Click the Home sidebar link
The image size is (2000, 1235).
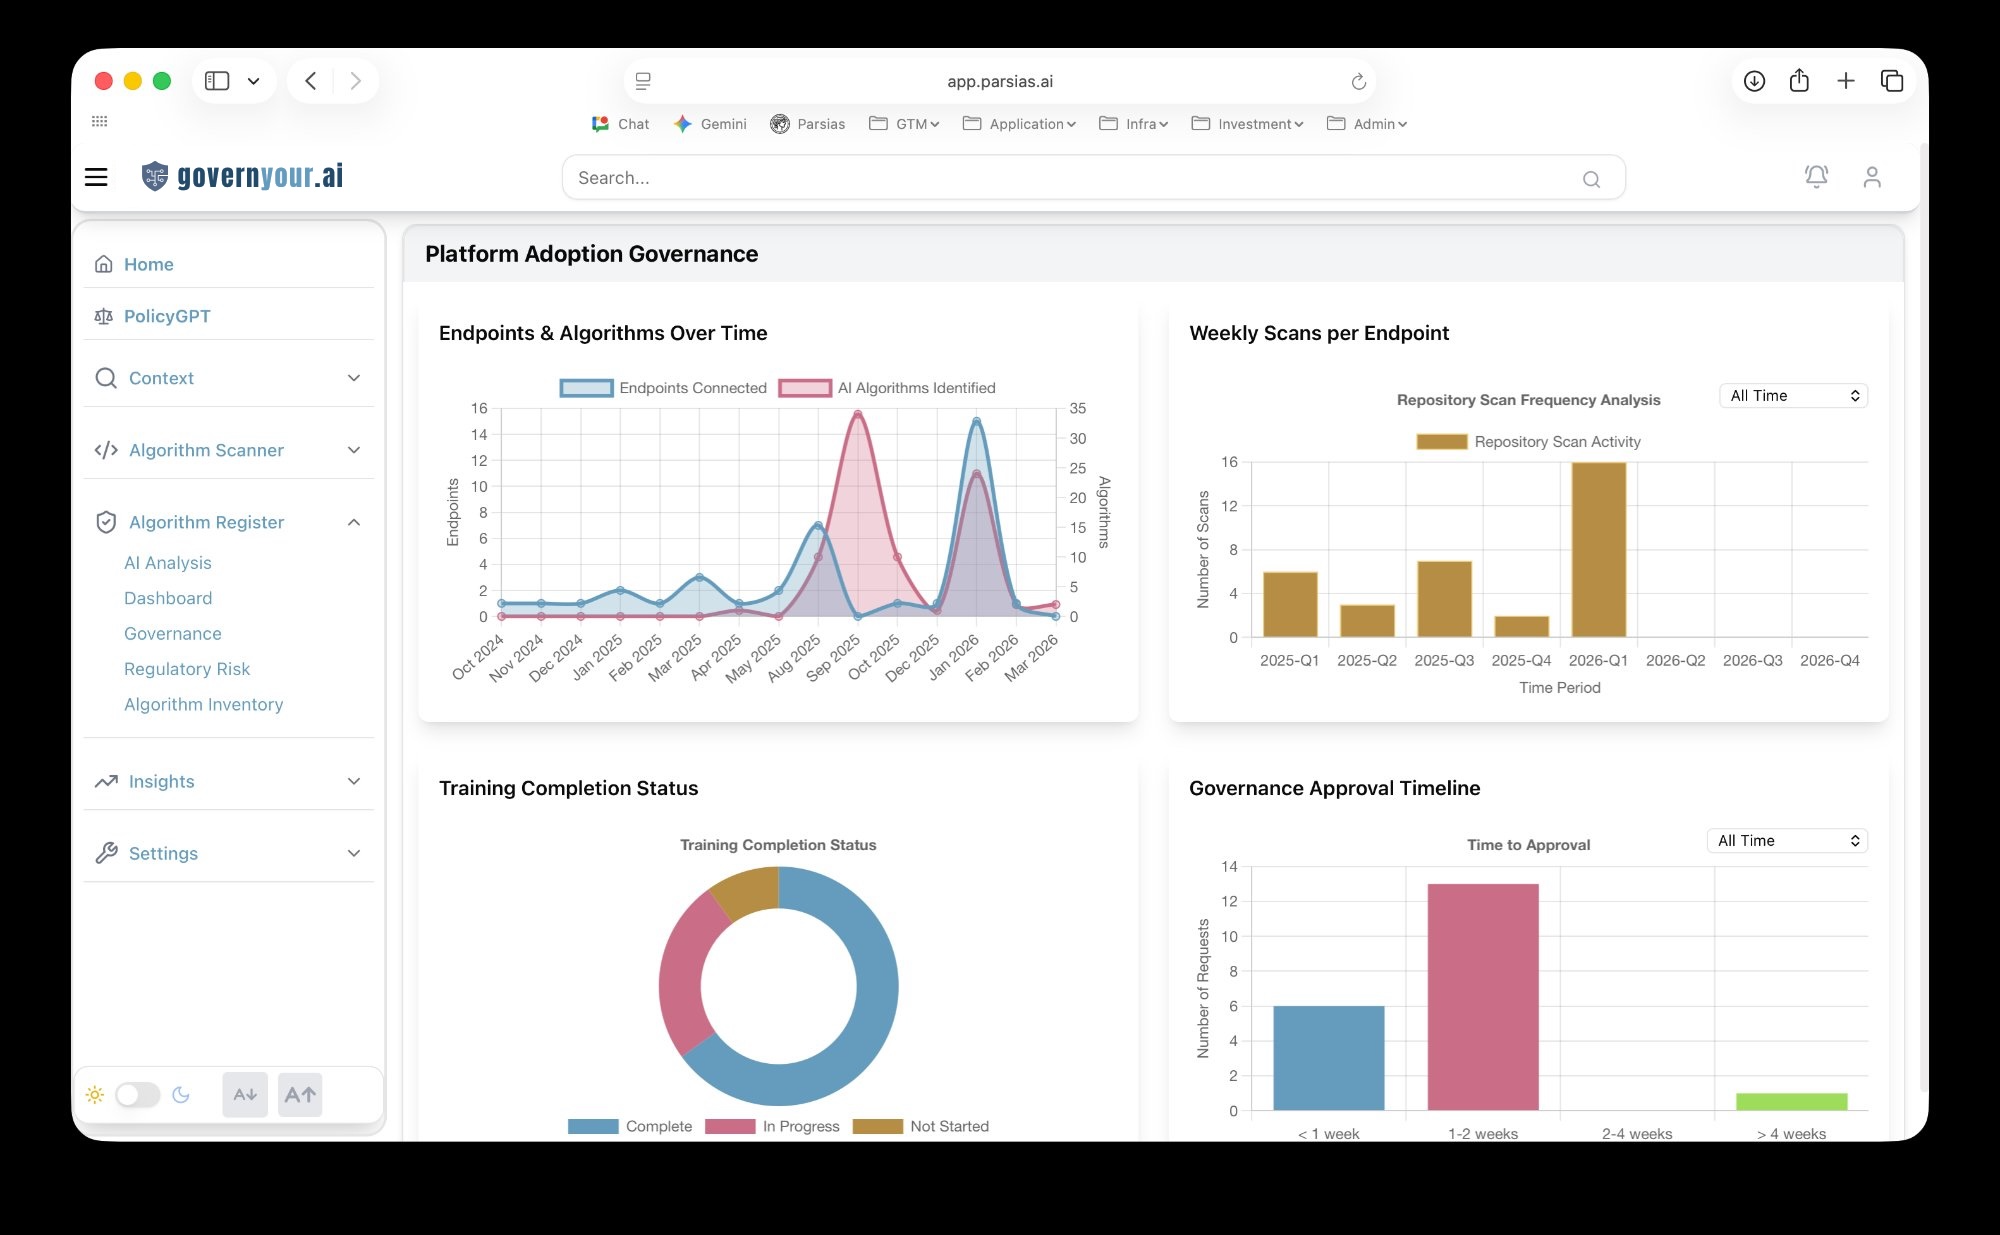[148, 264]
